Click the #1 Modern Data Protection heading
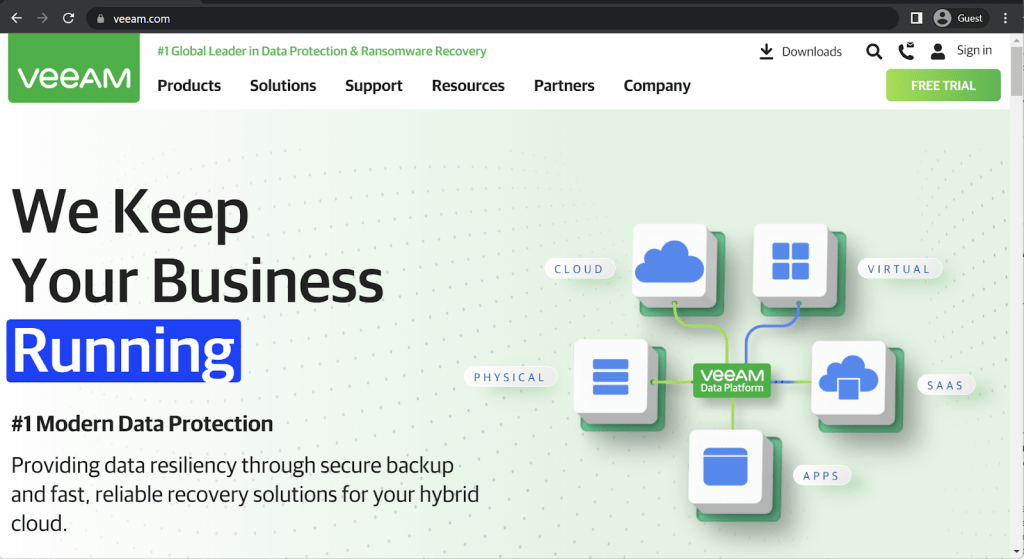Image resolution: width=1024 pixels, height=559 pixels. coord(142,423)
